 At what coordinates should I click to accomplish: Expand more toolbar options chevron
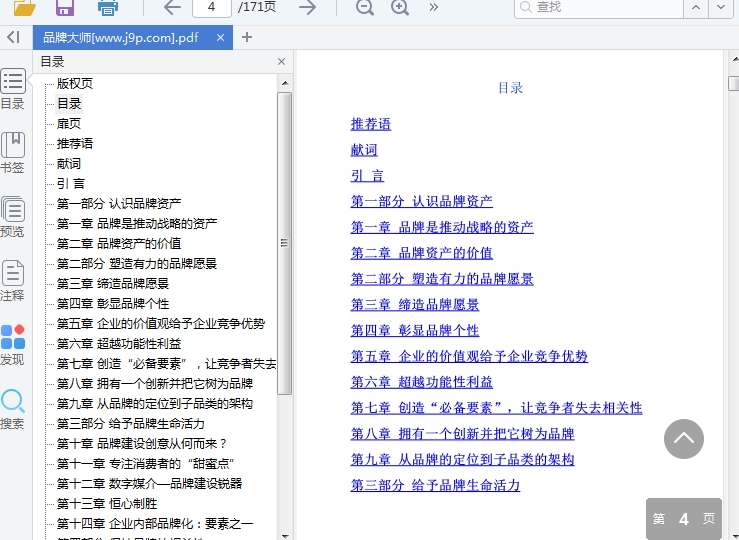433,8
